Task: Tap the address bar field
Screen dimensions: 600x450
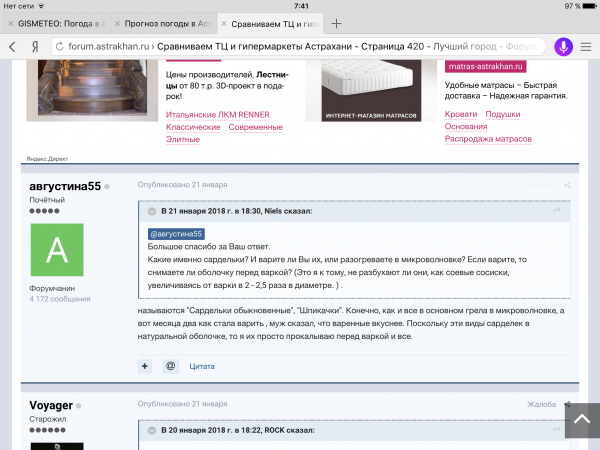Action: point(297,47)
